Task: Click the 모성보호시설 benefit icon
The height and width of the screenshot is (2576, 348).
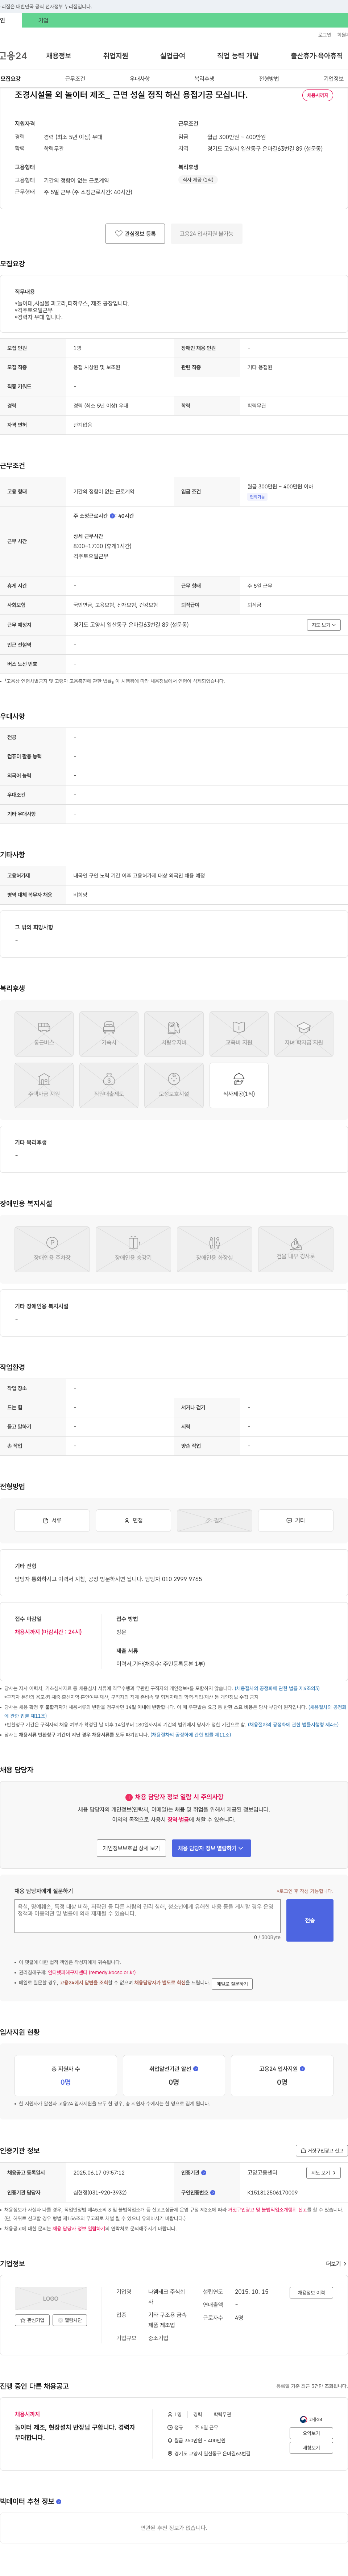Action: [x=174, y=1085]
